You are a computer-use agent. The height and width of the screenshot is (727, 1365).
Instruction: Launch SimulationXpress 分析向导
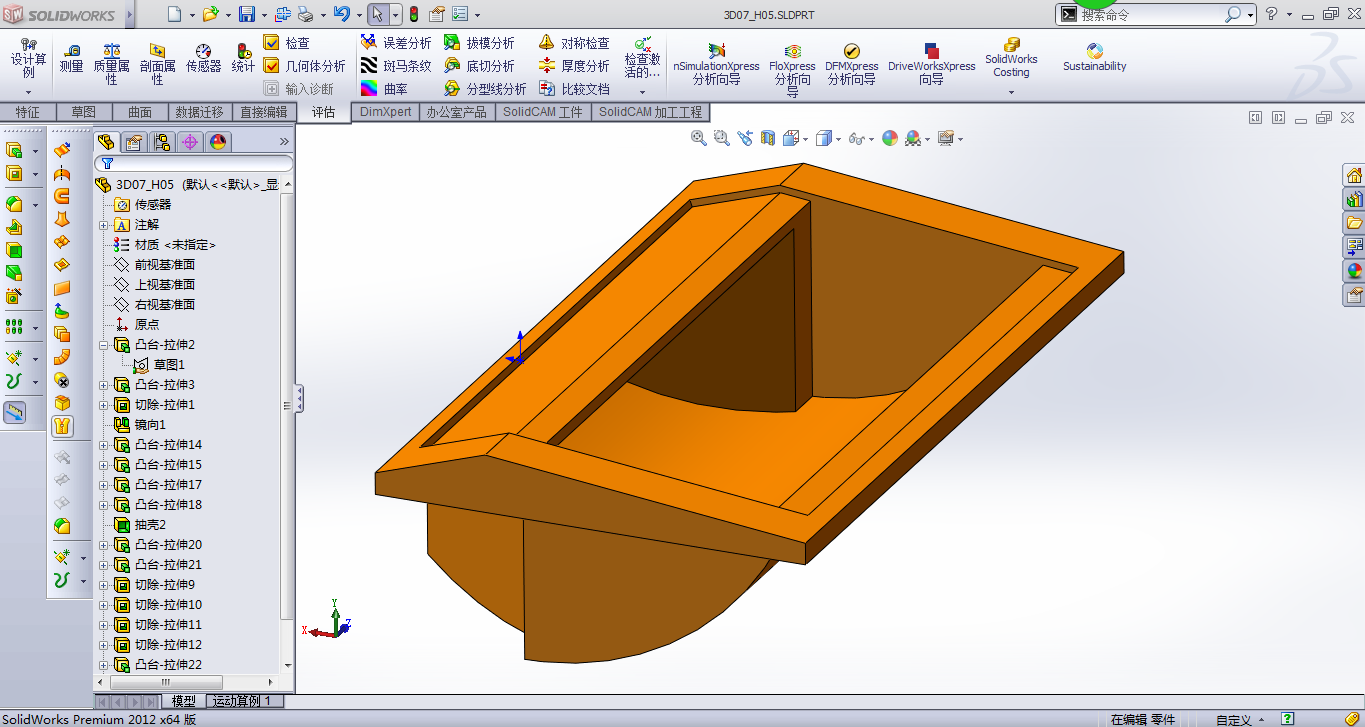click(716, 64)
